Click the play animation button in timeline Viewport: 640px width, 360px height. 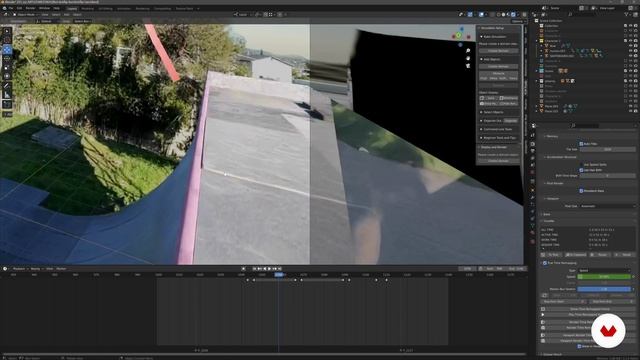click(x=269, y=269)
